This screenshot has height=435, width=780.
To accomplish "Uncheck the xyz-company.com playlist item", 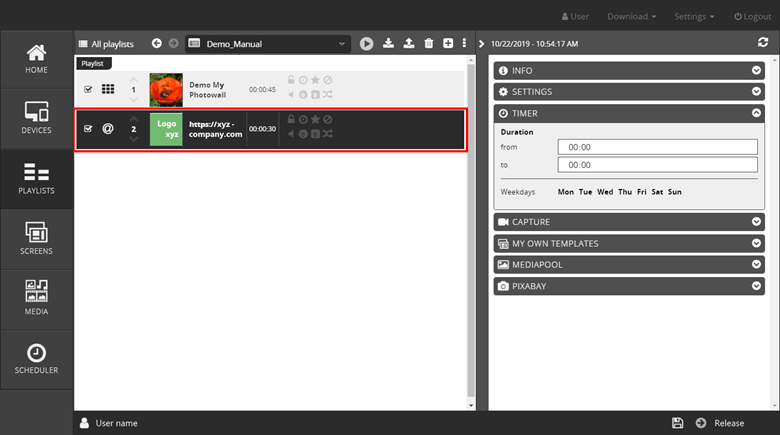I will pyautogui.click(x=88, y=129).
